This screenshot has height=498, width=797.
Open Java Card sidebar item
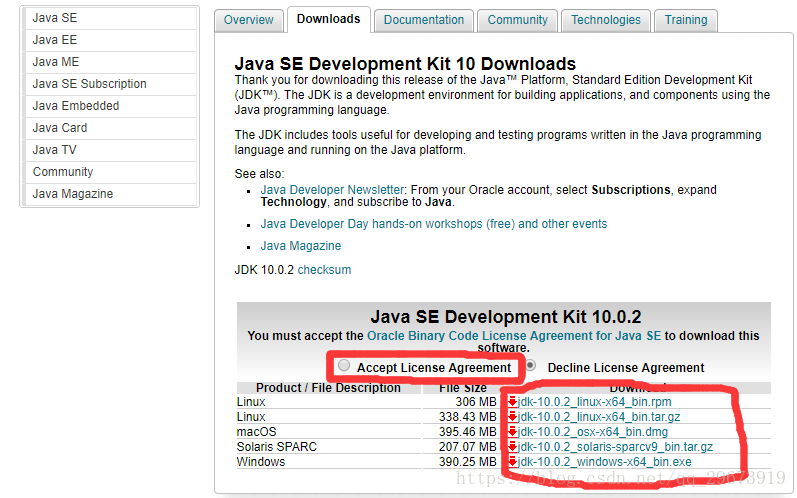click(110, 128)
